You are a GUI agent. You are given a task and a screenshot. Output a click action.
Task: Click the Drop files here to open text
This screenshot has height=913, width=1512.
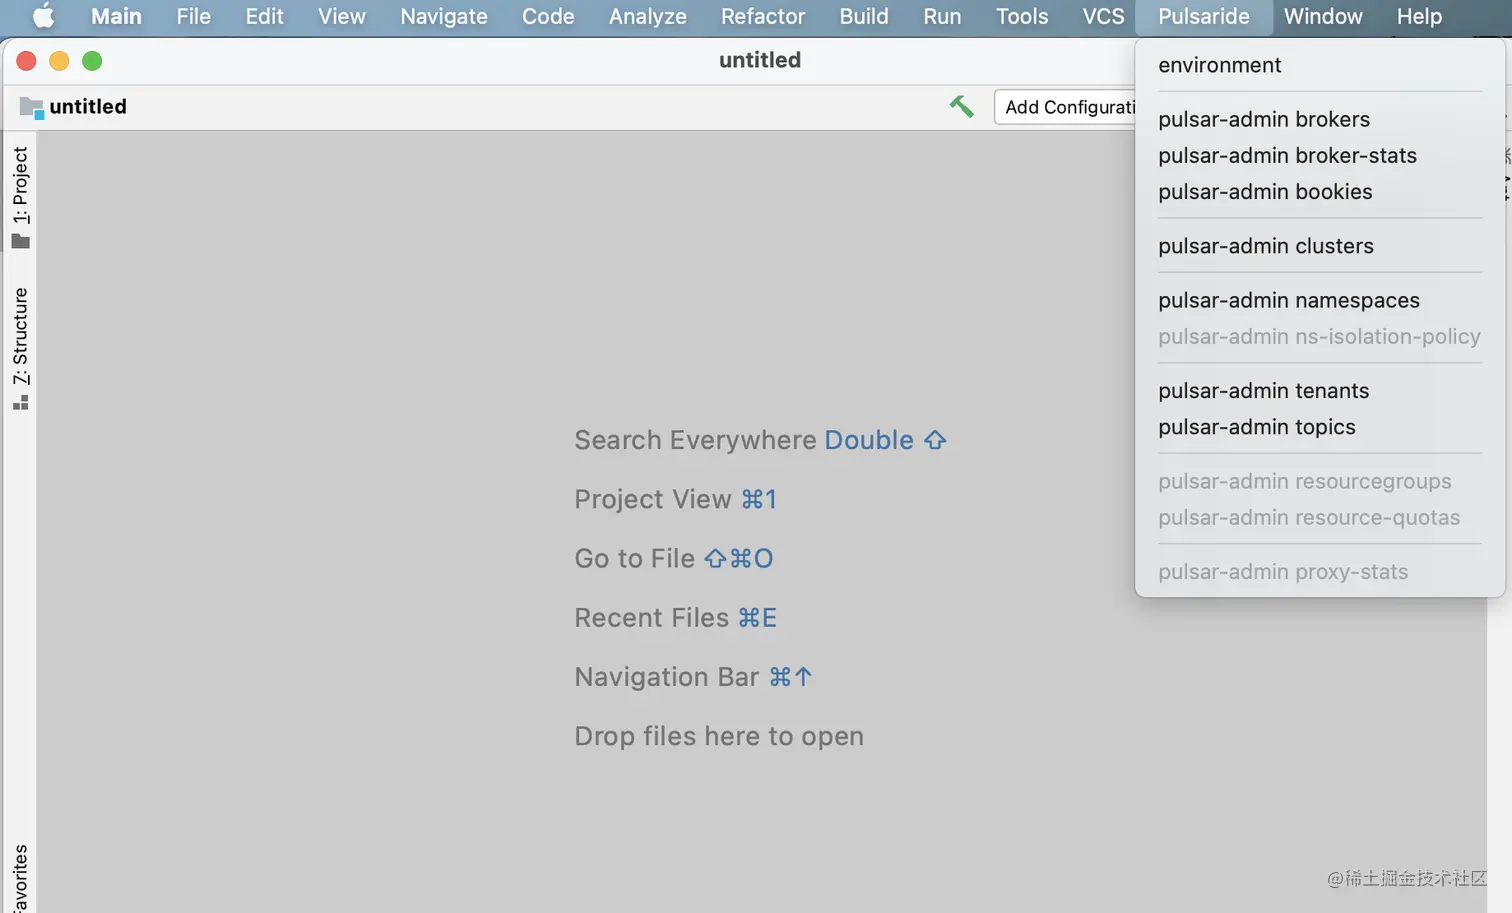coord(719,736)
